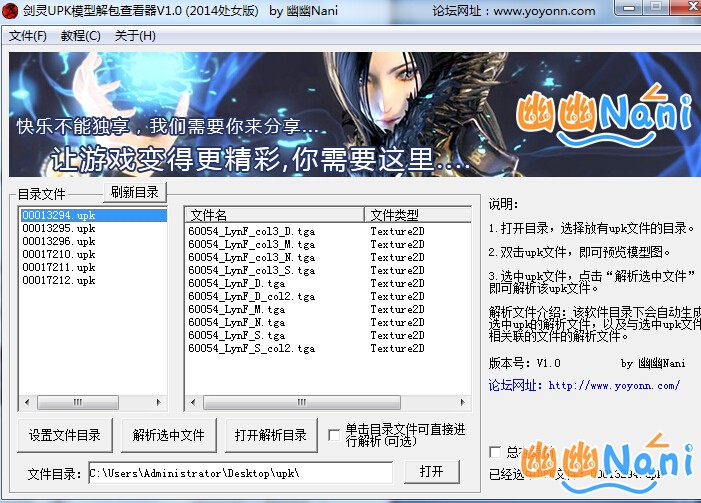The image size is (701, 503).
Task: Click the banner image with 幽幽Nani logo
Action: (x=355, y=114)
